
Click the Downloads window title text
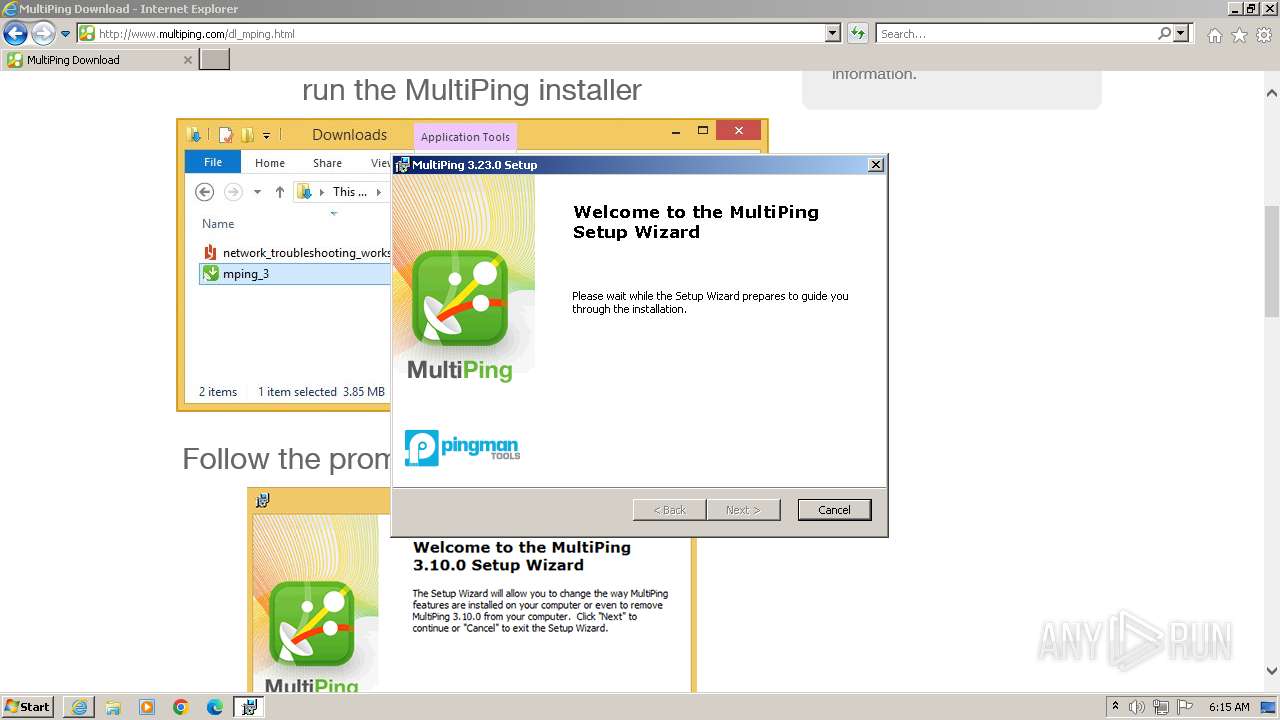point(349,135)
